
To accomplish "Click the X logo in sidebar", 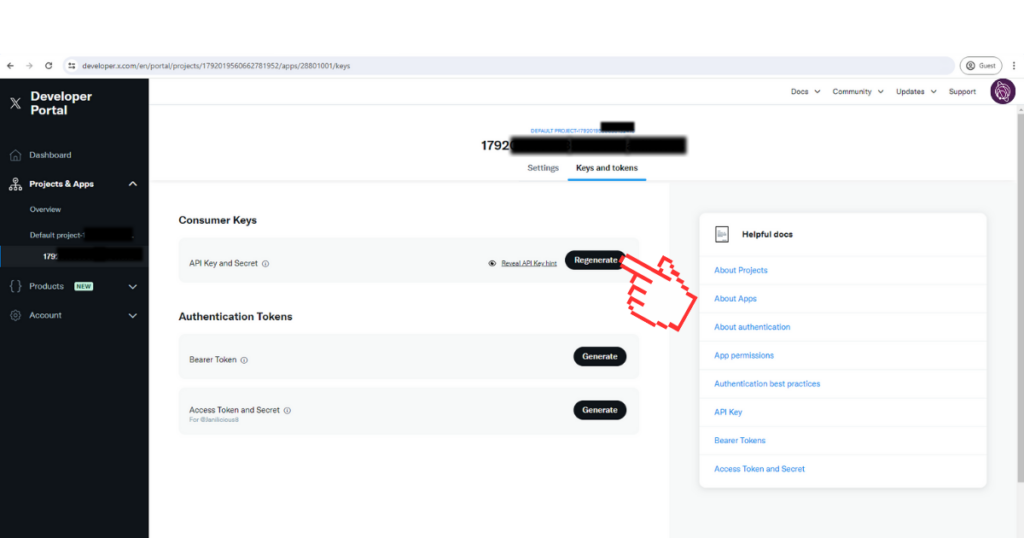I will point(15,103).
